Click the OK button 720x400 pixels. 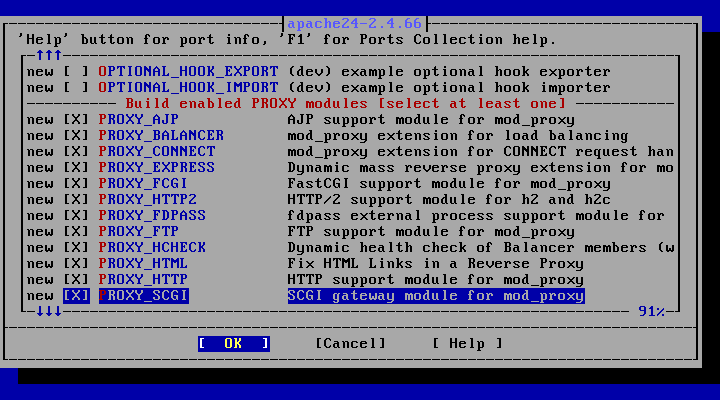(x=234, y=344)
